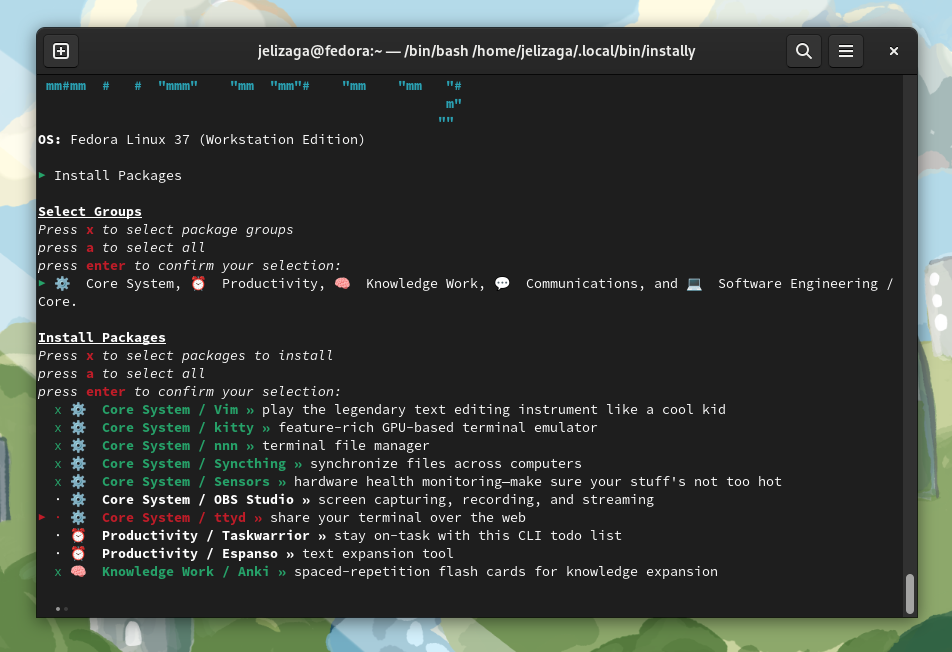Open a new terminal tab

(61, 51)
